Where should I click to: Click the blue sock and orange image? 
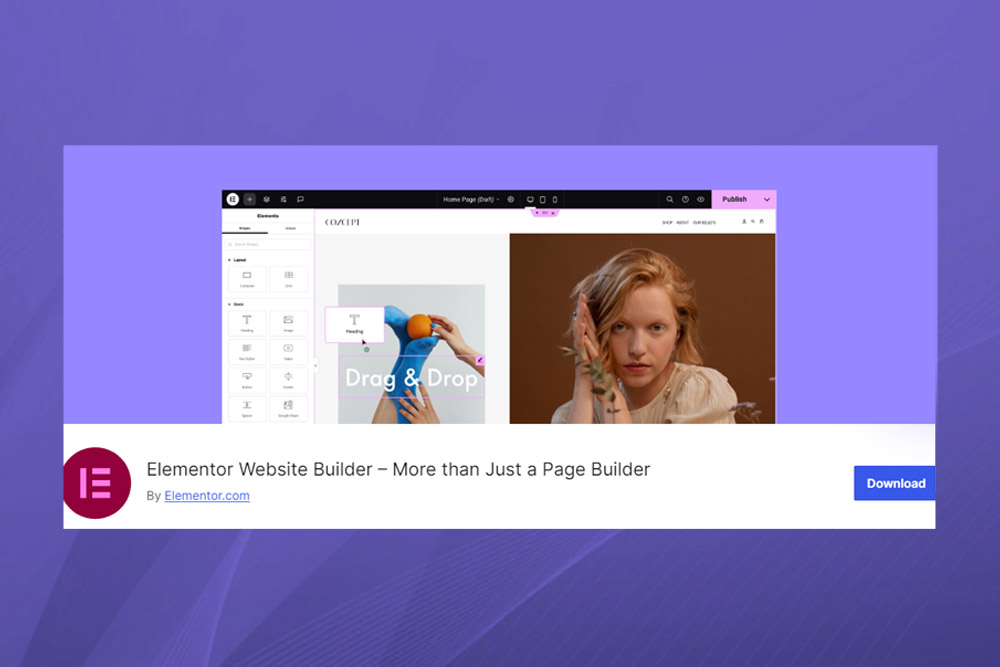(411, 354)
